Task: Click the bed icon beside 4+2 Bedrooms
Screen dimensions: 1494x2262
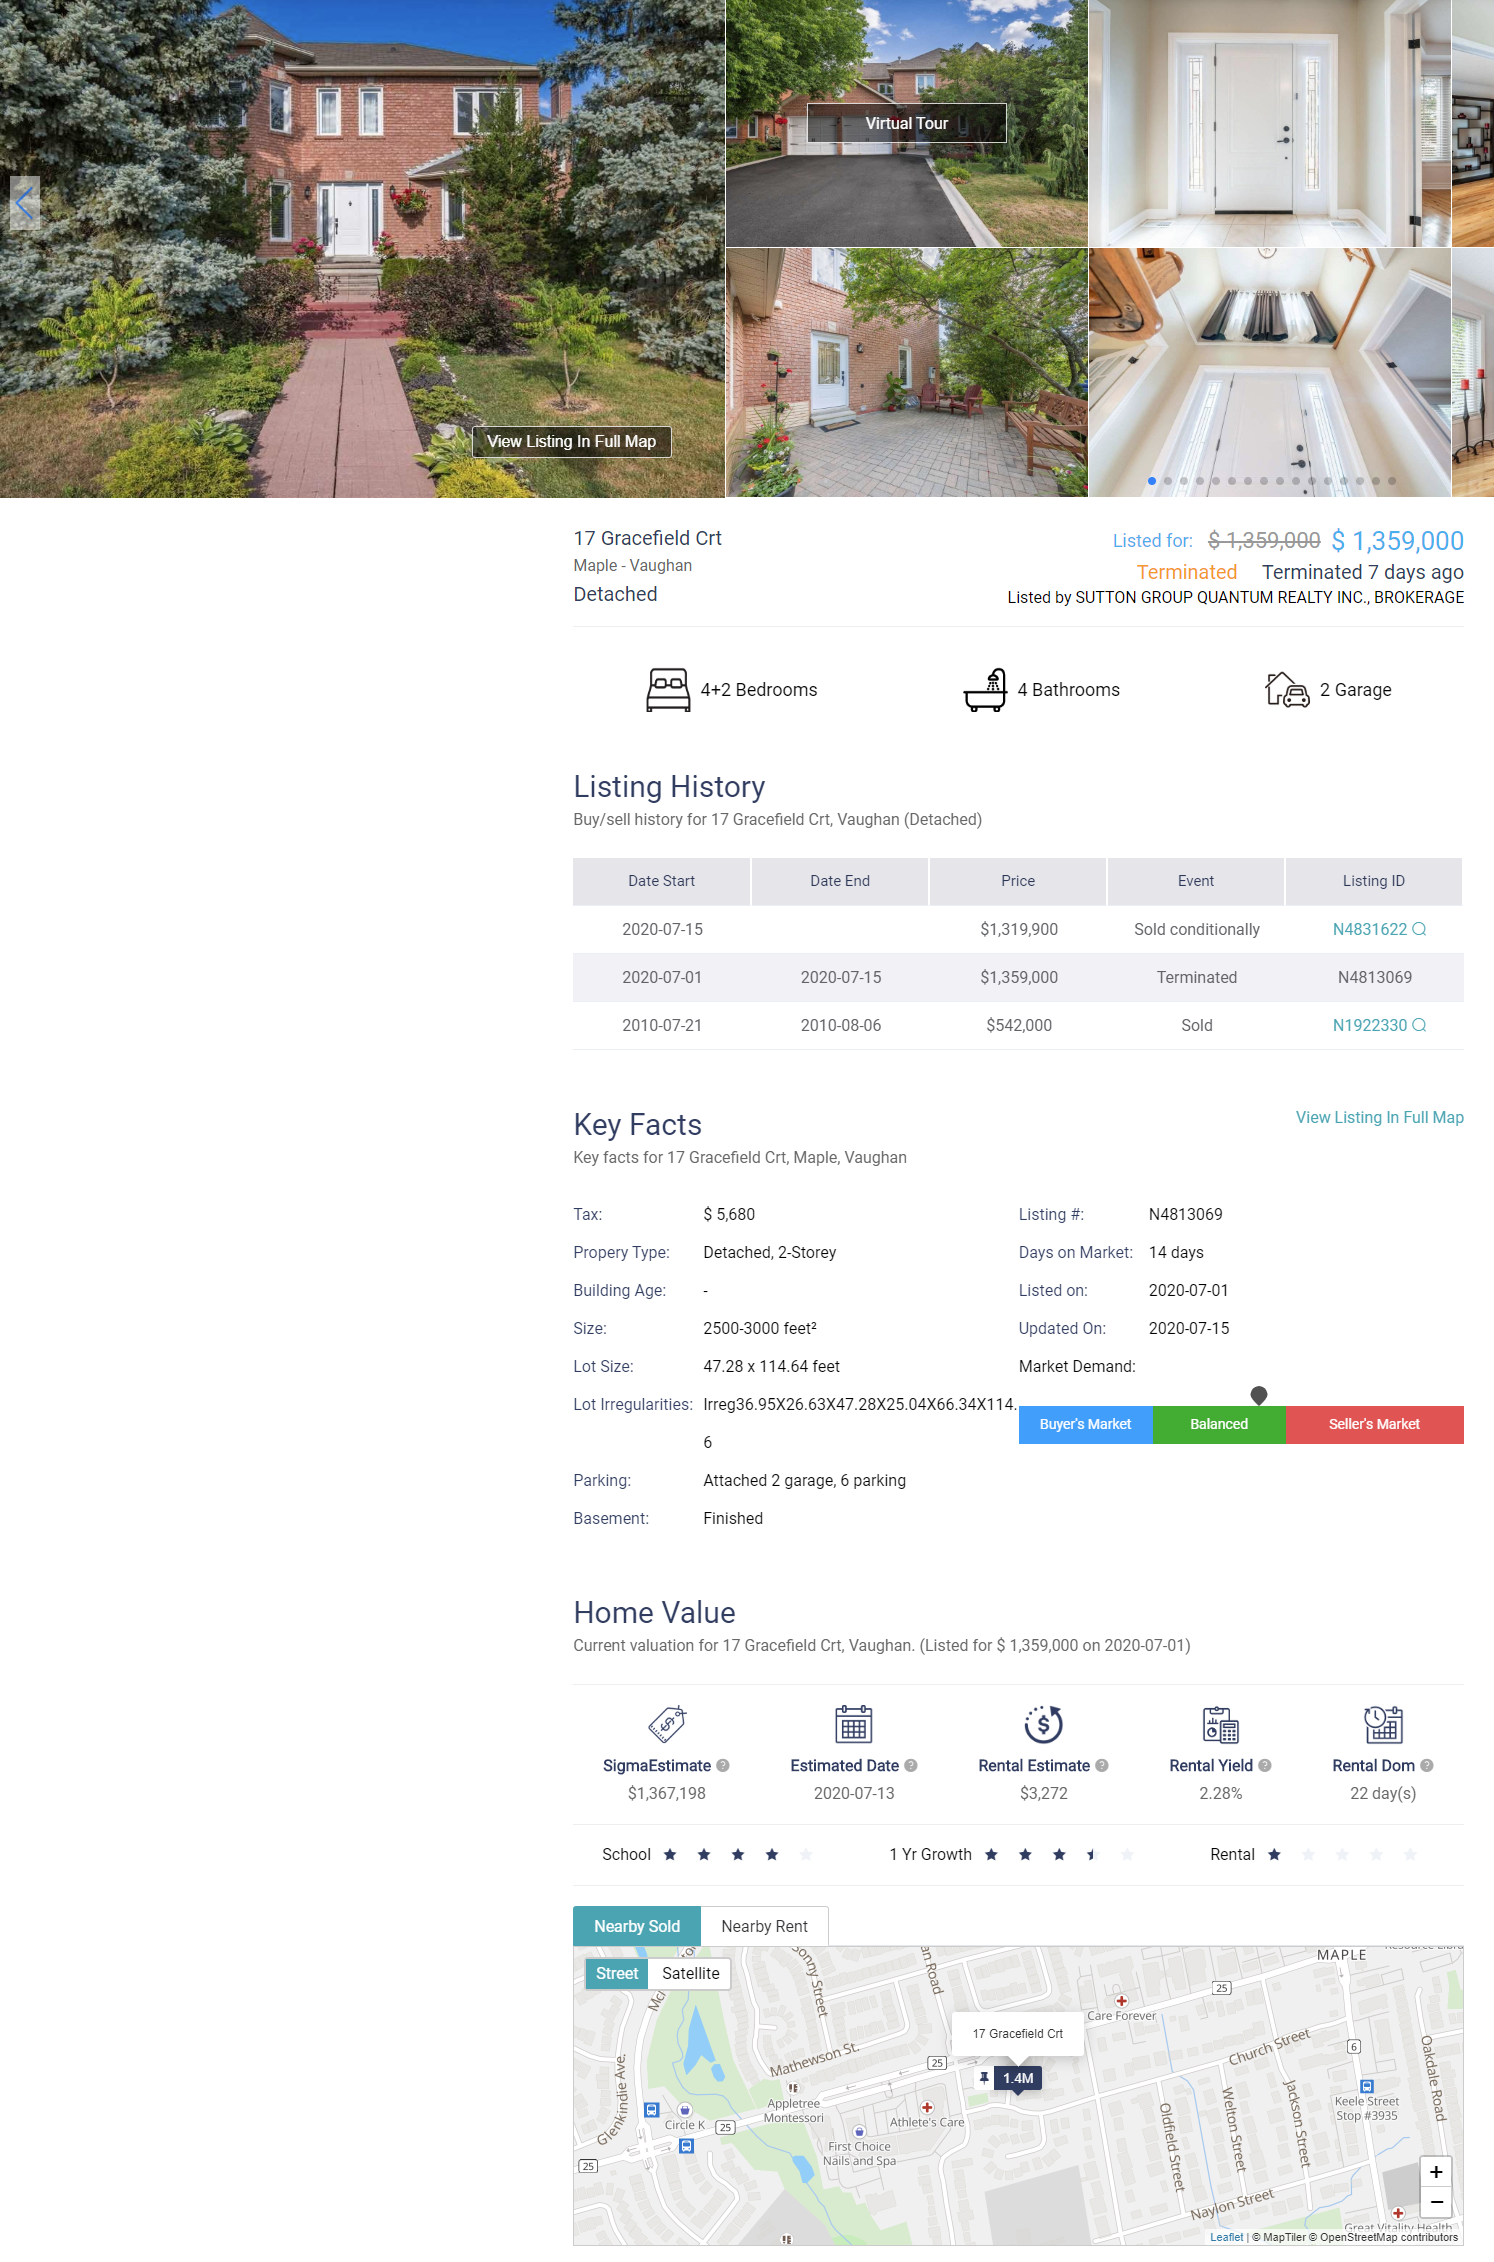Action: tap(668, 690)
